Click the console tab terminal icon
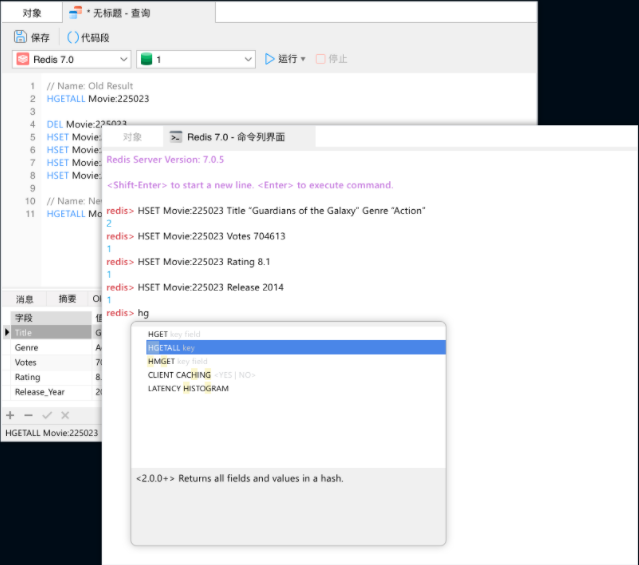 [x=176, y=137]
